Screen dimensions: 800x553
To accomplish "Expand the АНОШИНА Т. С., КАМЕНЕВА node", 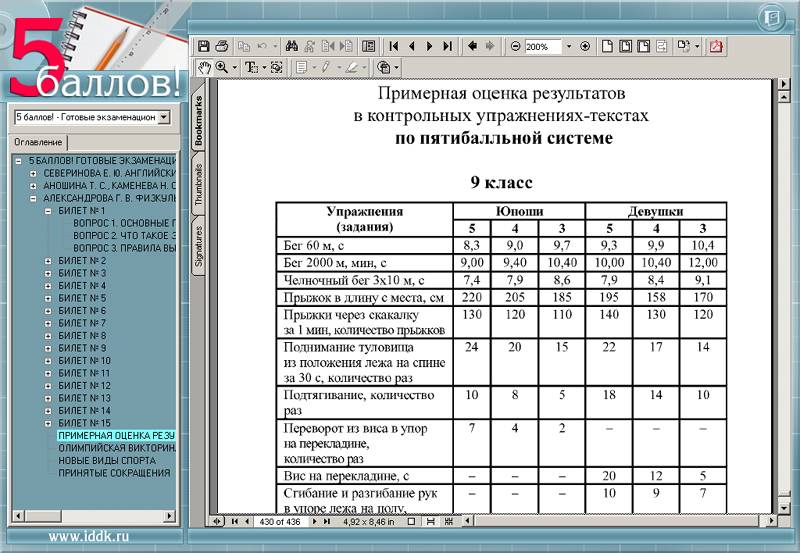I will (x=33, y=186).
